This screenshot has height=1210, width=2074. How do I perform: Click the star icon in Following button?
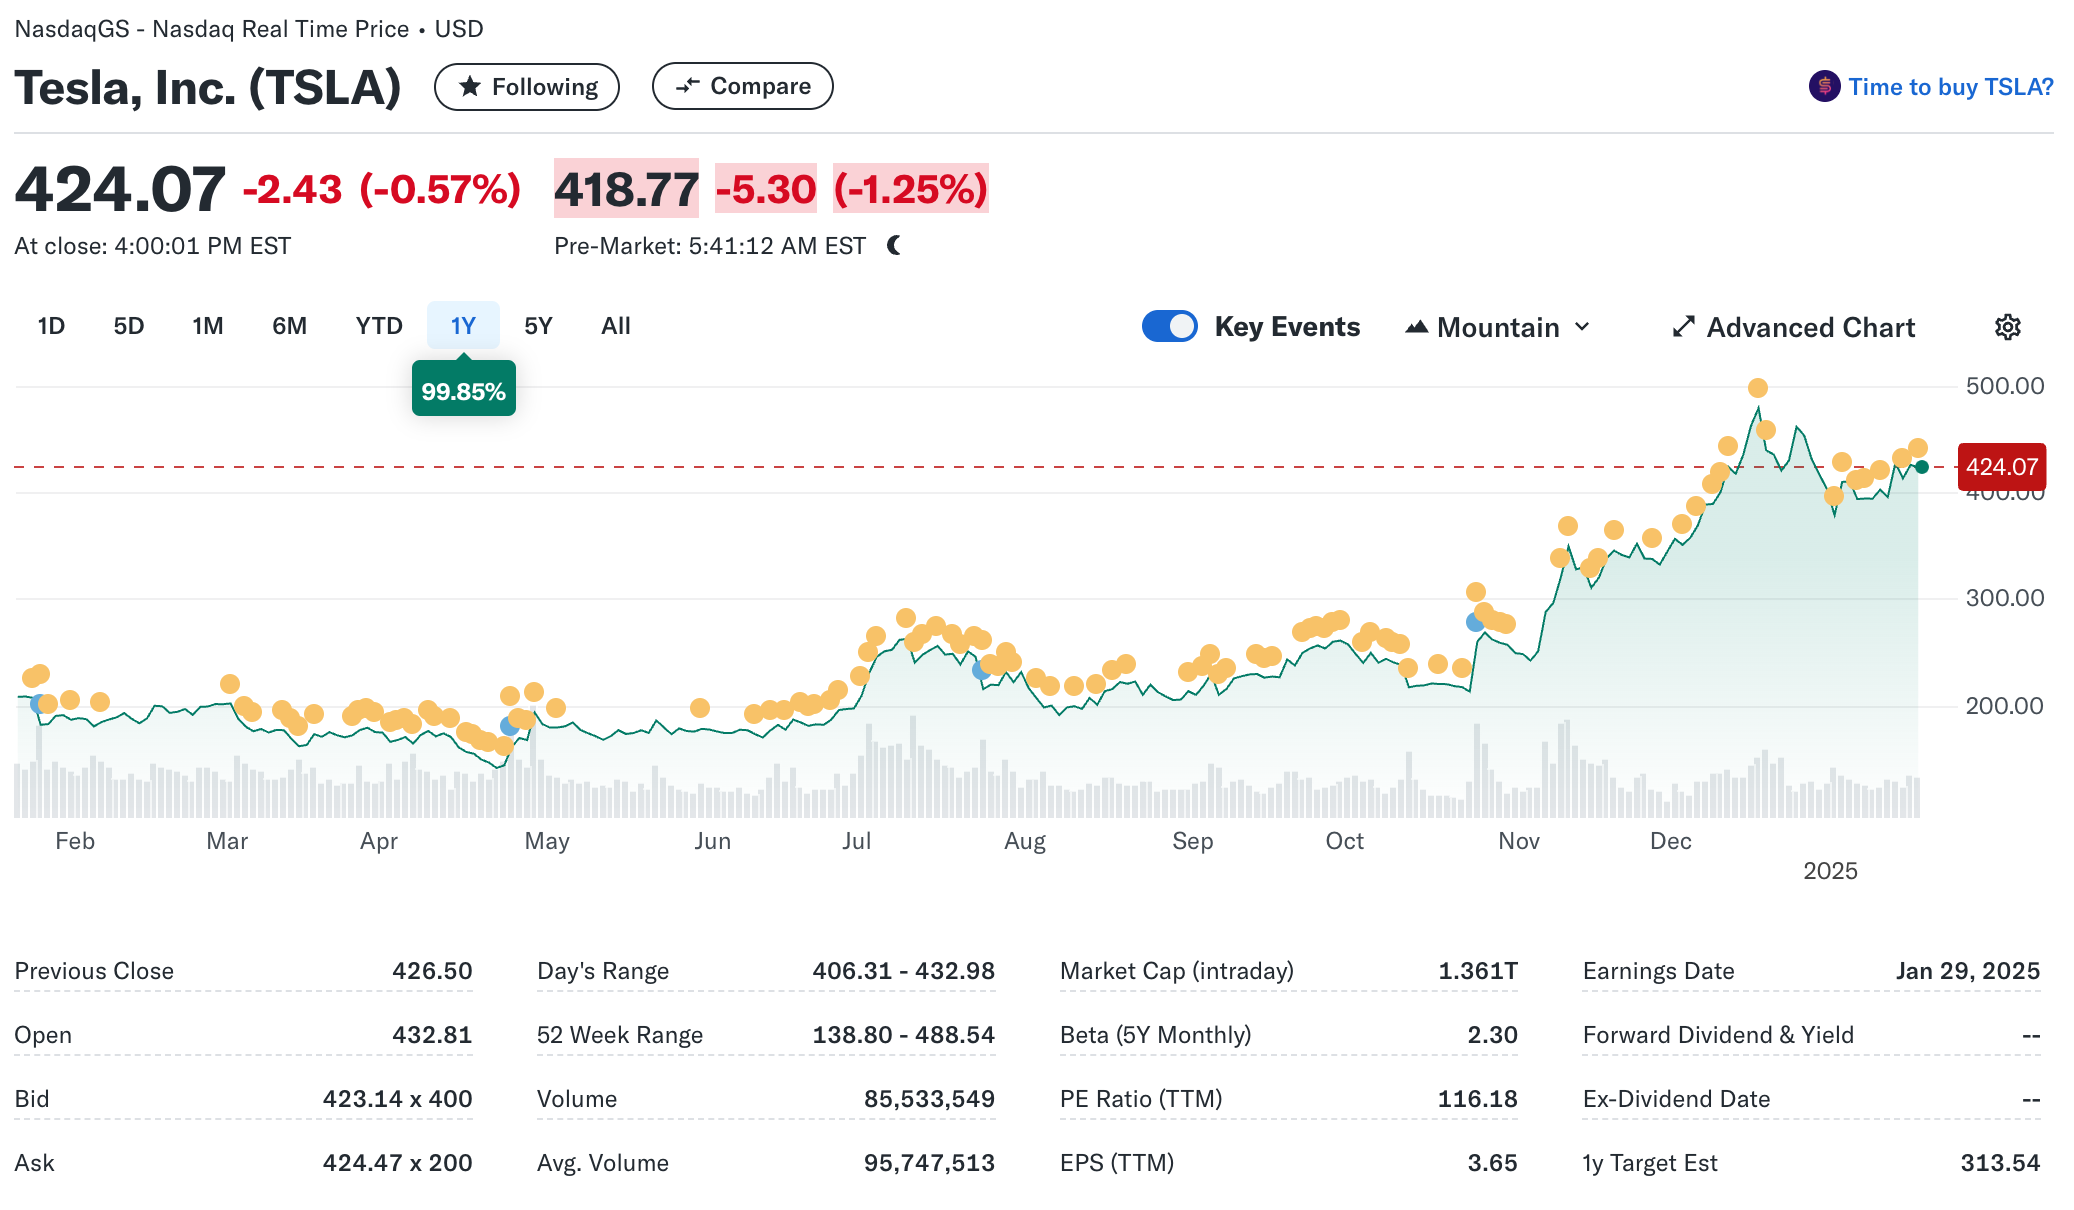(x=469, y=87)
